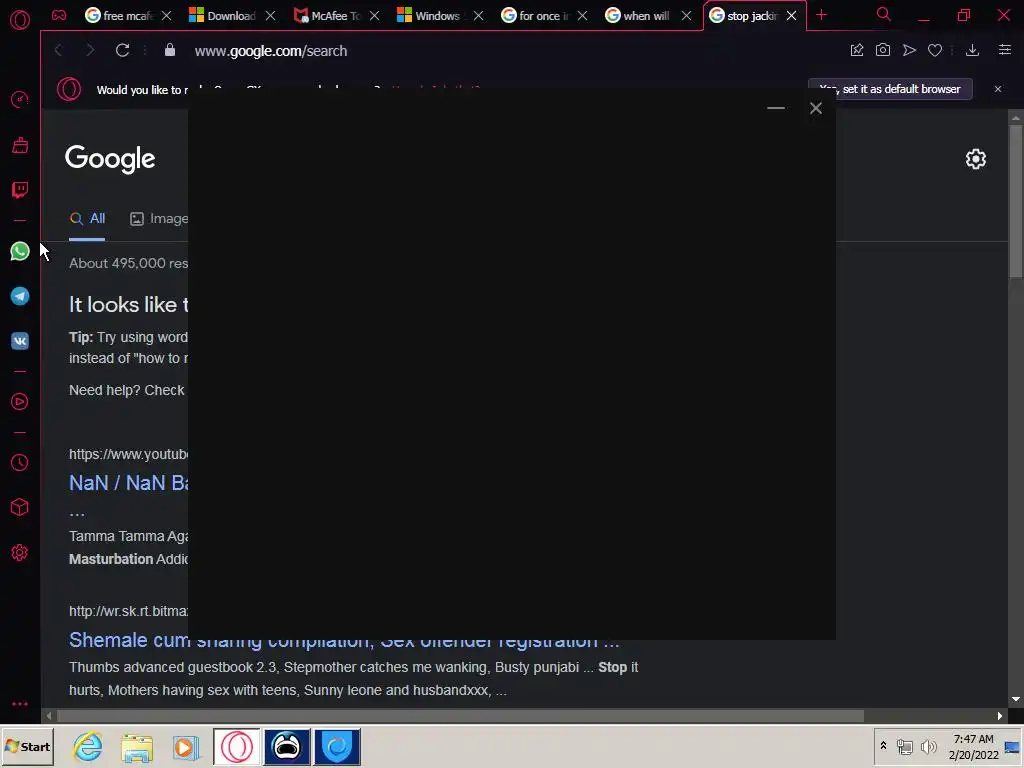The height and width of the screenshot is (768, 1024).
Task: Click the Google logo
Action: (x=110, y=158)
